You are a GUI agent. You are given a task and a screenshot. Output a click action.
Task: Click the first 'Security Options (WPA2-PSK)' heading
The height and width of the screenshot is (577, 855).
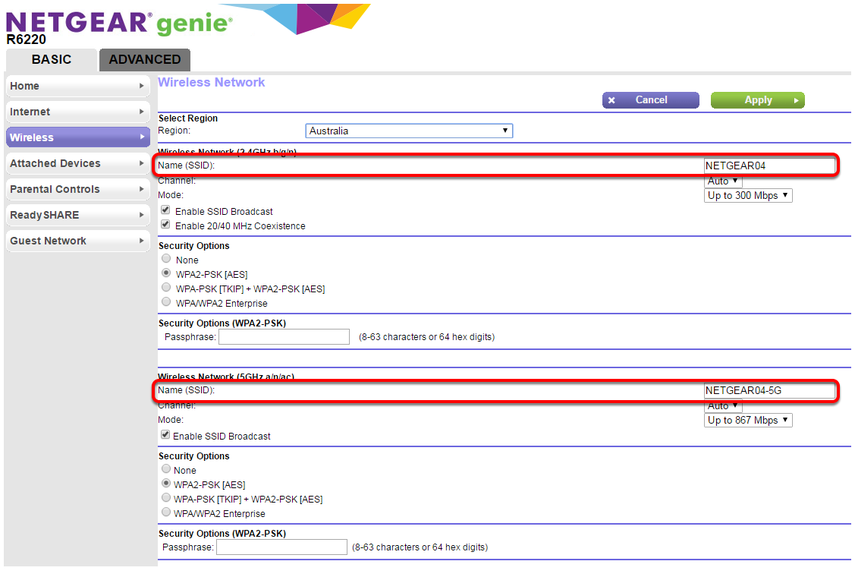point(222,323)
